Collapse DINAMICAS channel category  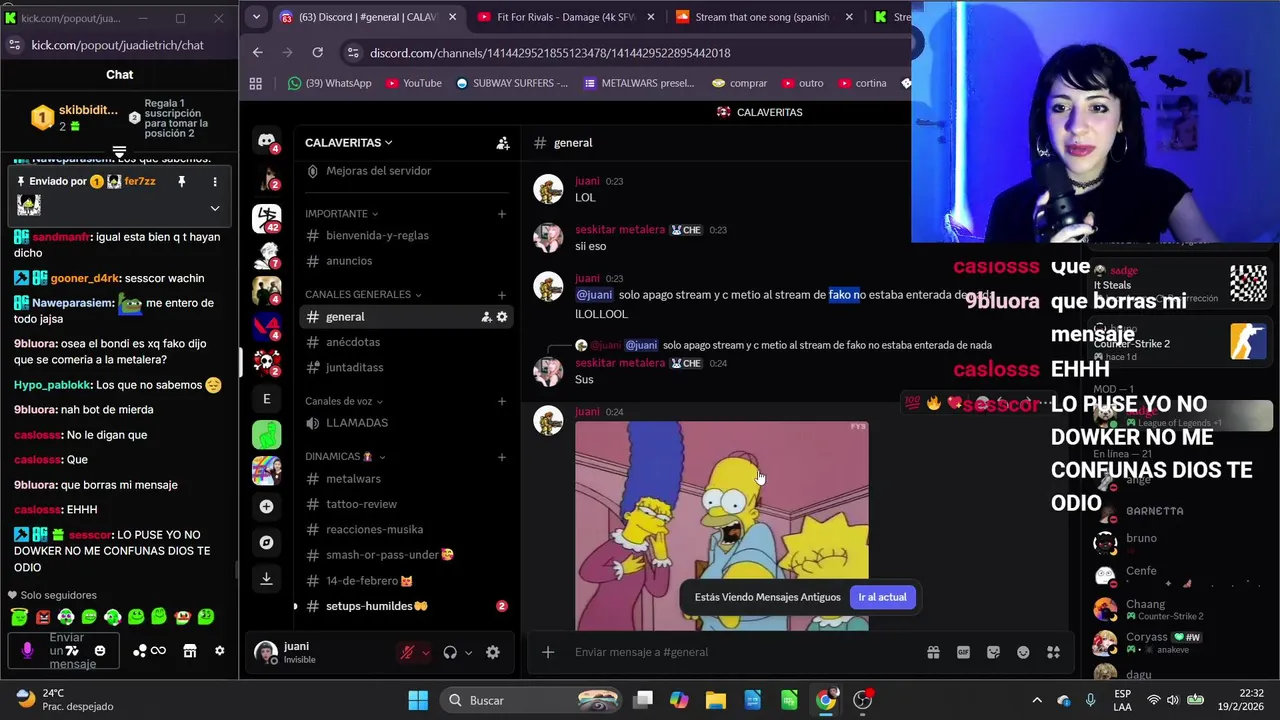point(345,457)
